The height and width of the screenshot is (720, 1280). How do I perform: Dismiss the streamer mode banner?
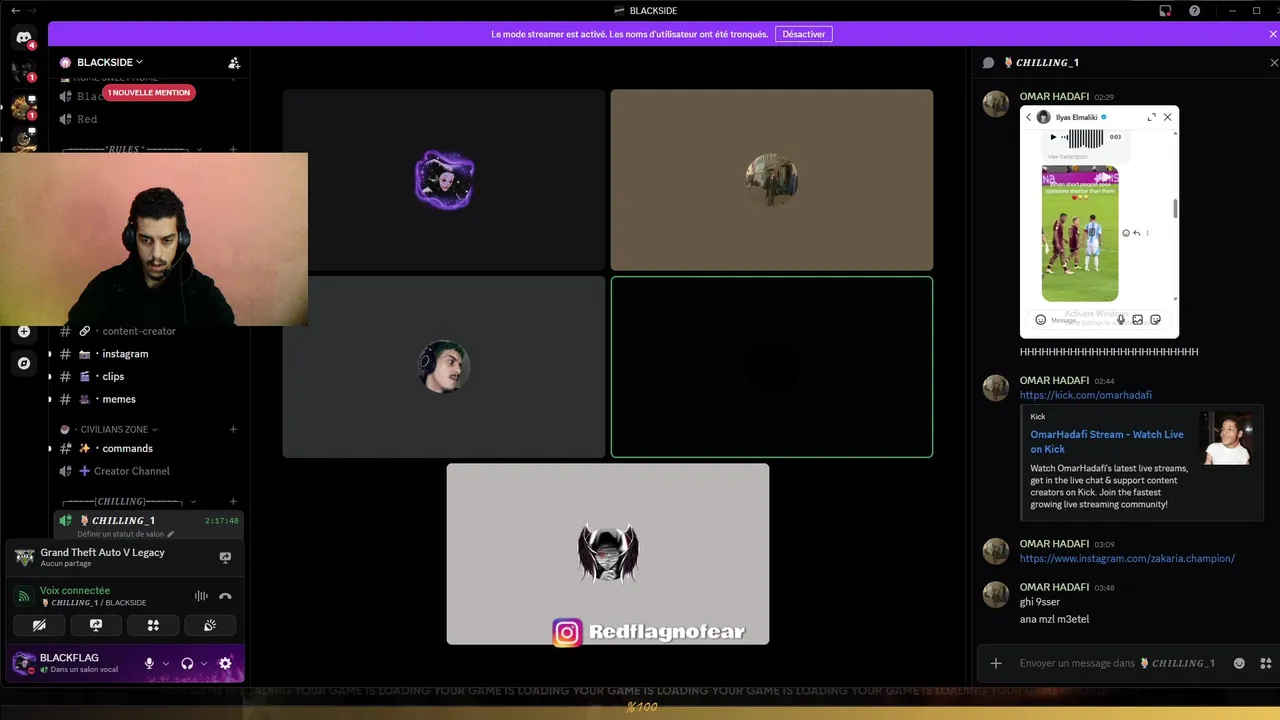click(1273, 34)
